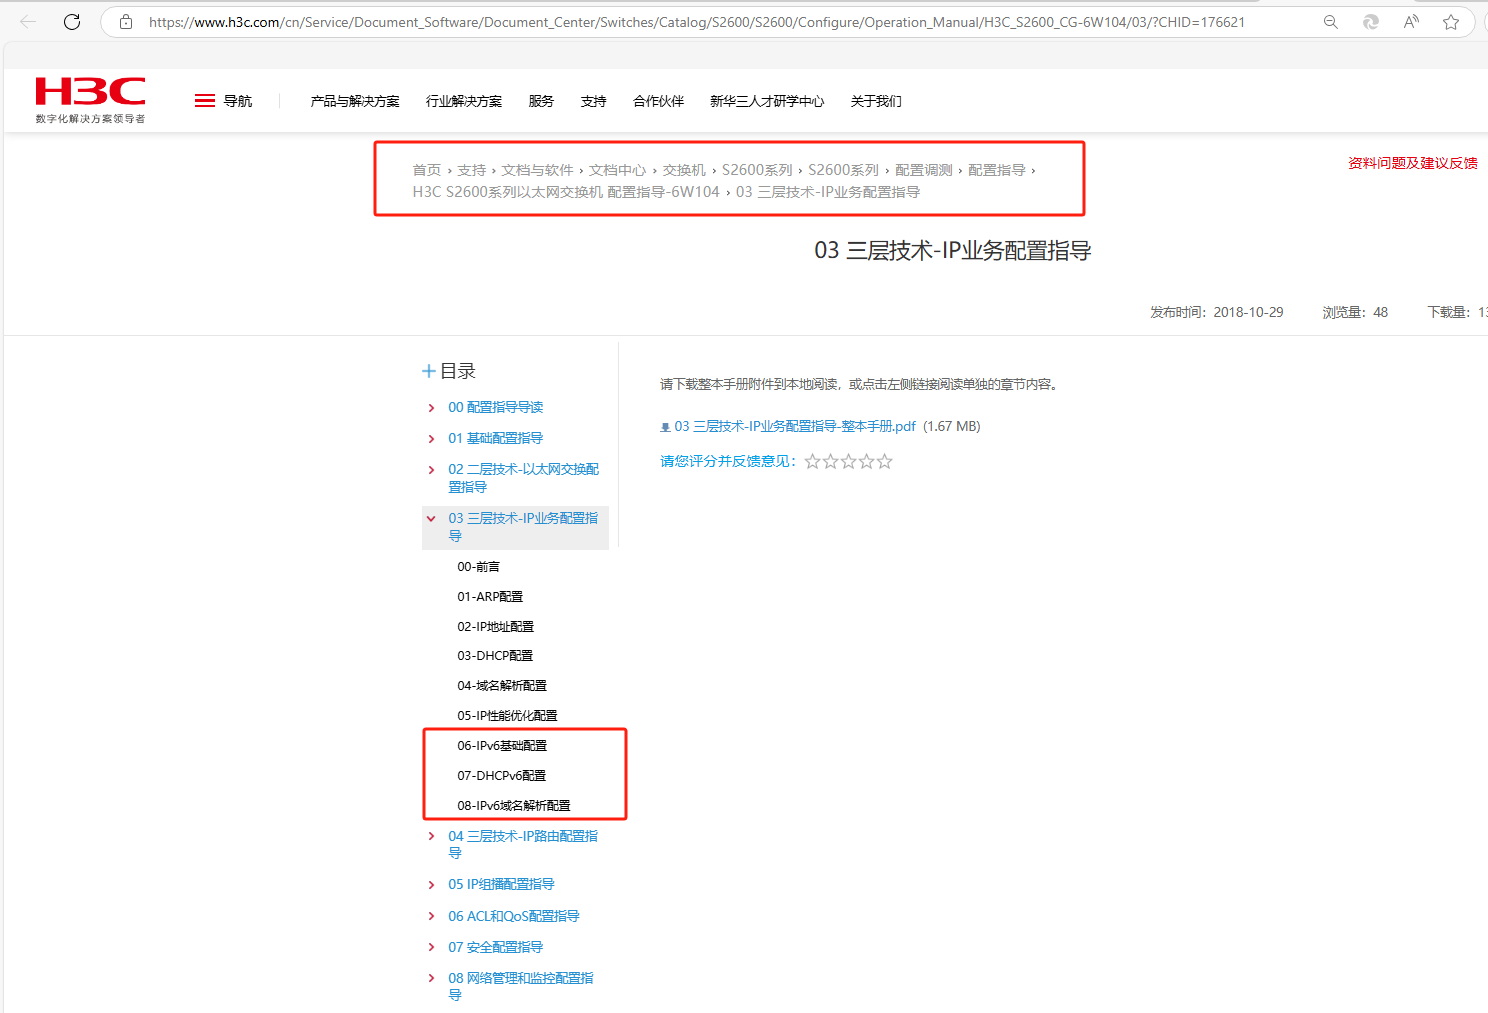Rate the document four stars
Image resolution: width=1488 pixels, height=1013 pixels.
(866, 462)
